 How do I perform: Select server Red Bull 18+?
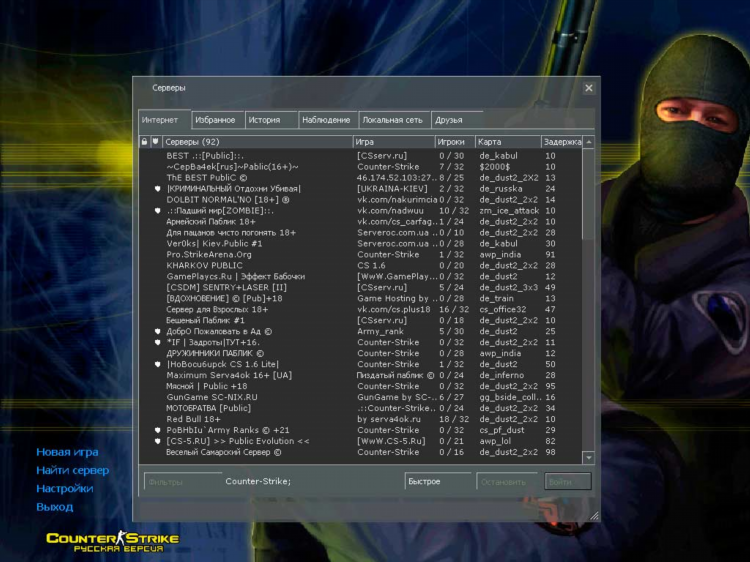[361, 420]
